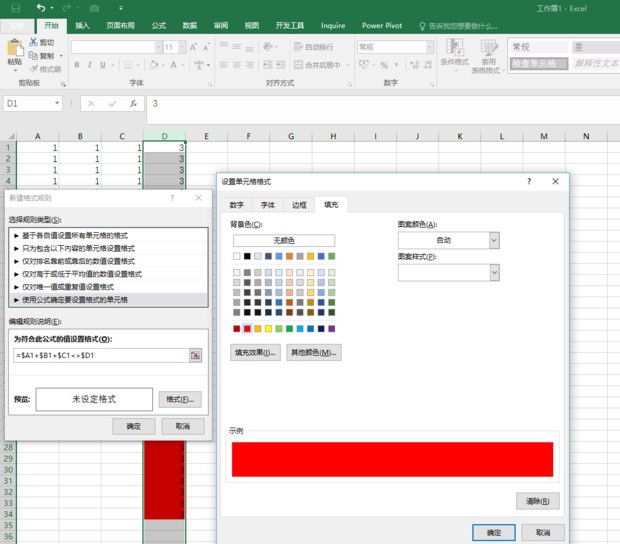This screenshot has width=620, height=544.
Task: Click the rule formula input field
Action: [x=98, y=355]
